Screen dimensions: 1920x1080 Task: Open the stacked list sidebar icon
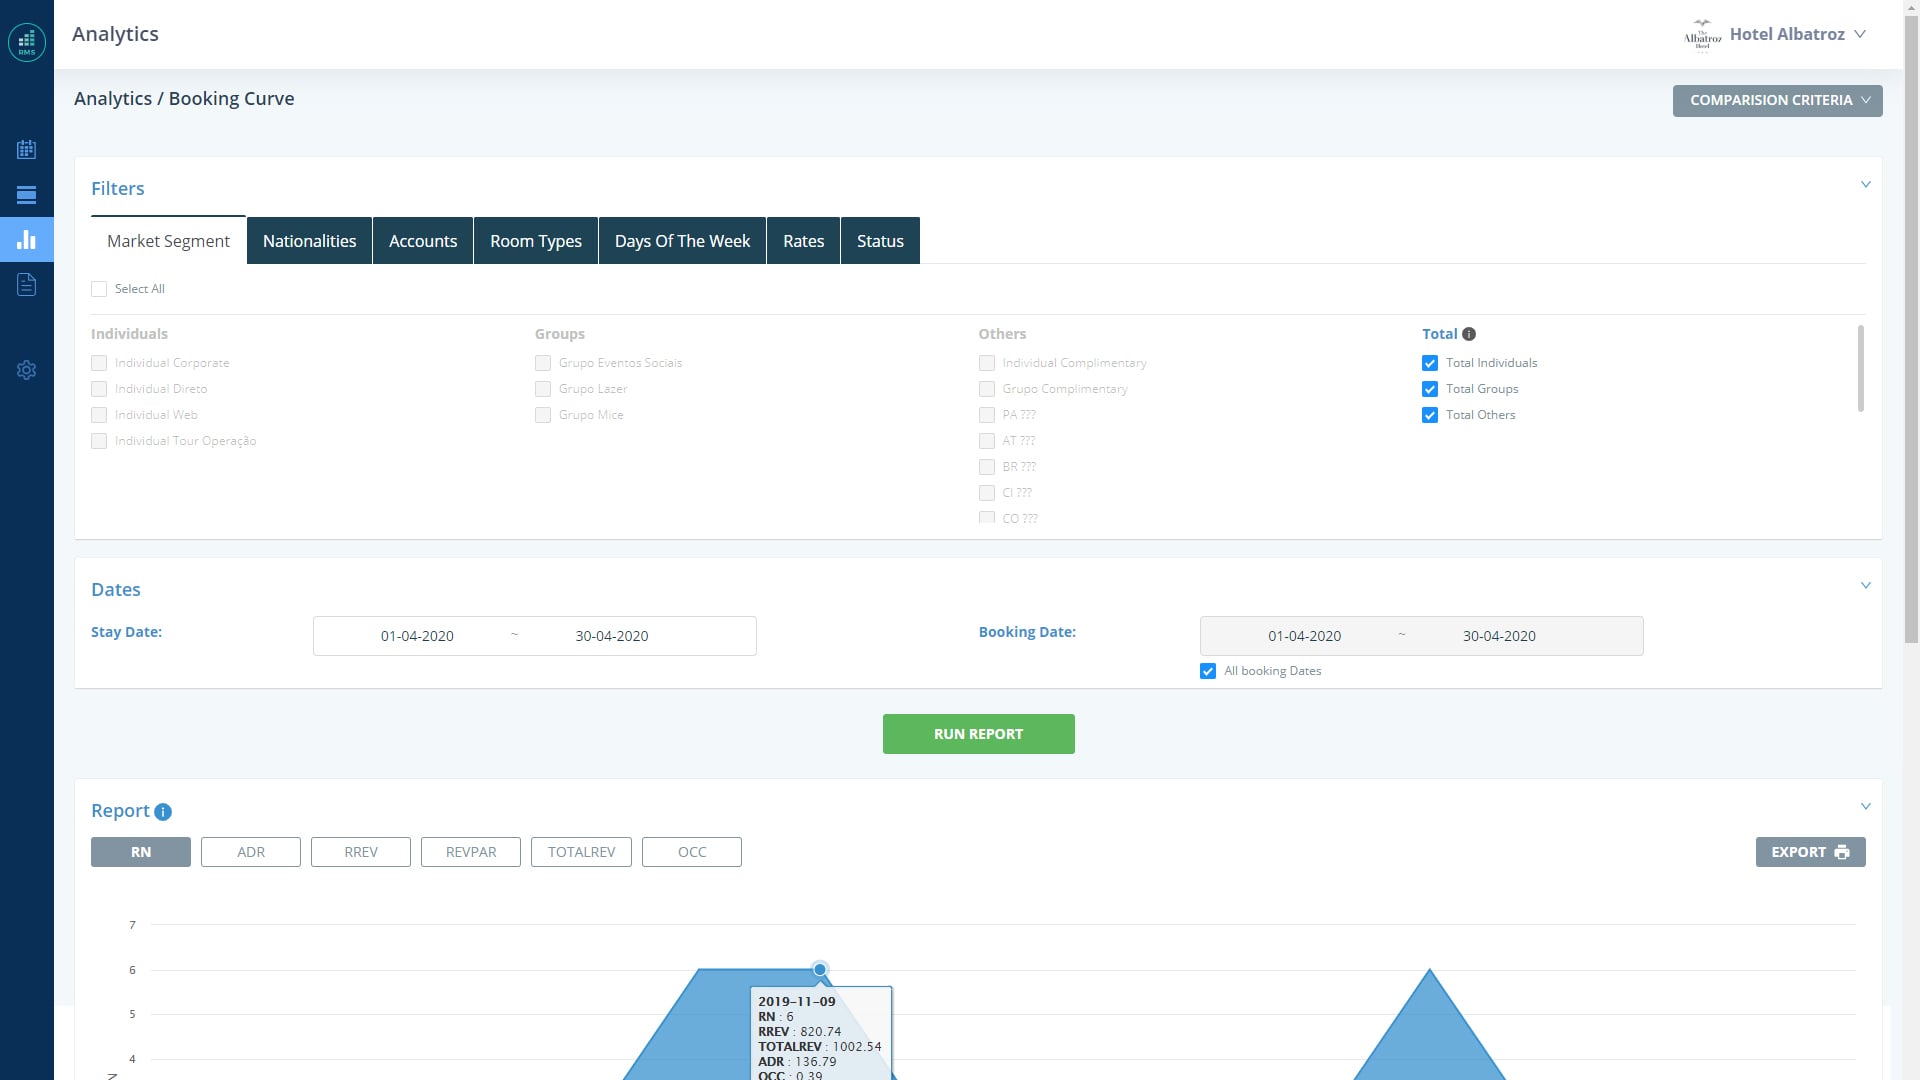tap(27, 195)
